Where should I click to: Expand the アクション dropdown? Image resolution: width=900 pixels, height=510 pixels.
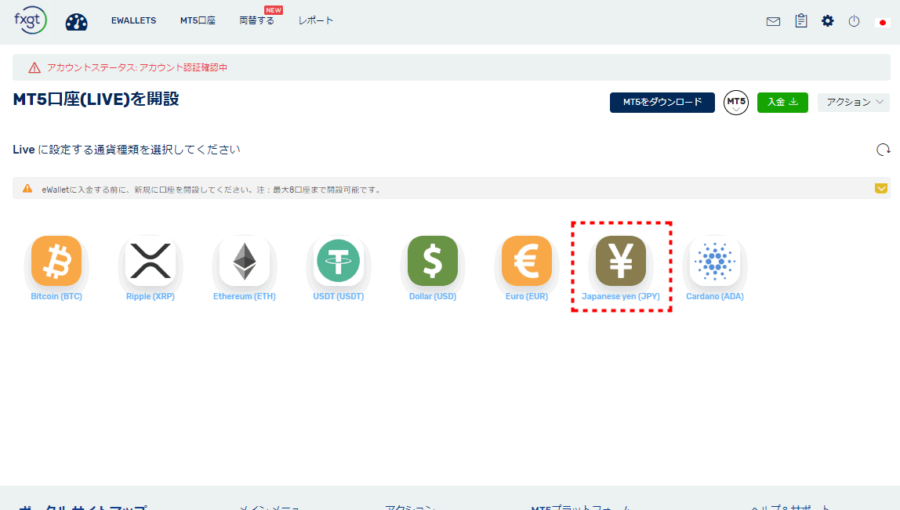(x=854, y=102)
